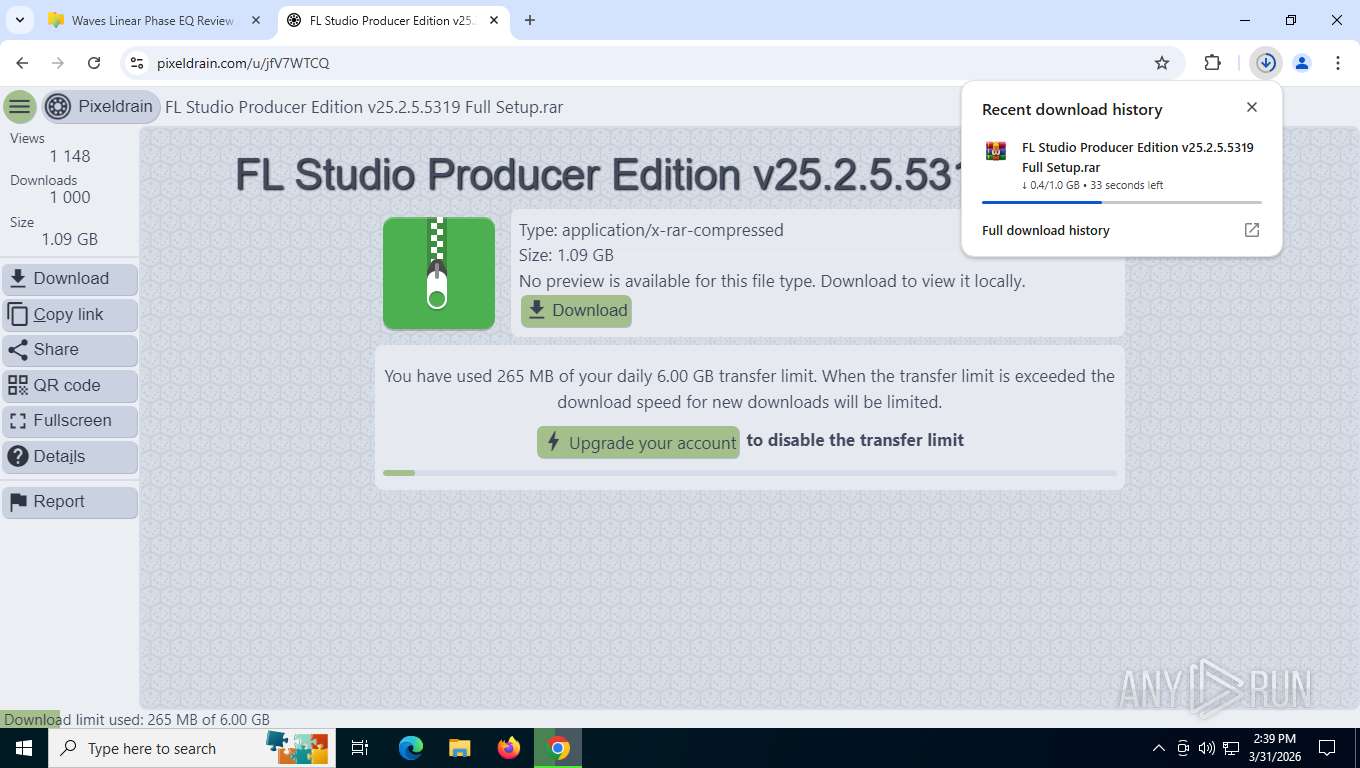Screen dimensions: 1360x768
Task: Report this file
Action: [x=70, y=502]
